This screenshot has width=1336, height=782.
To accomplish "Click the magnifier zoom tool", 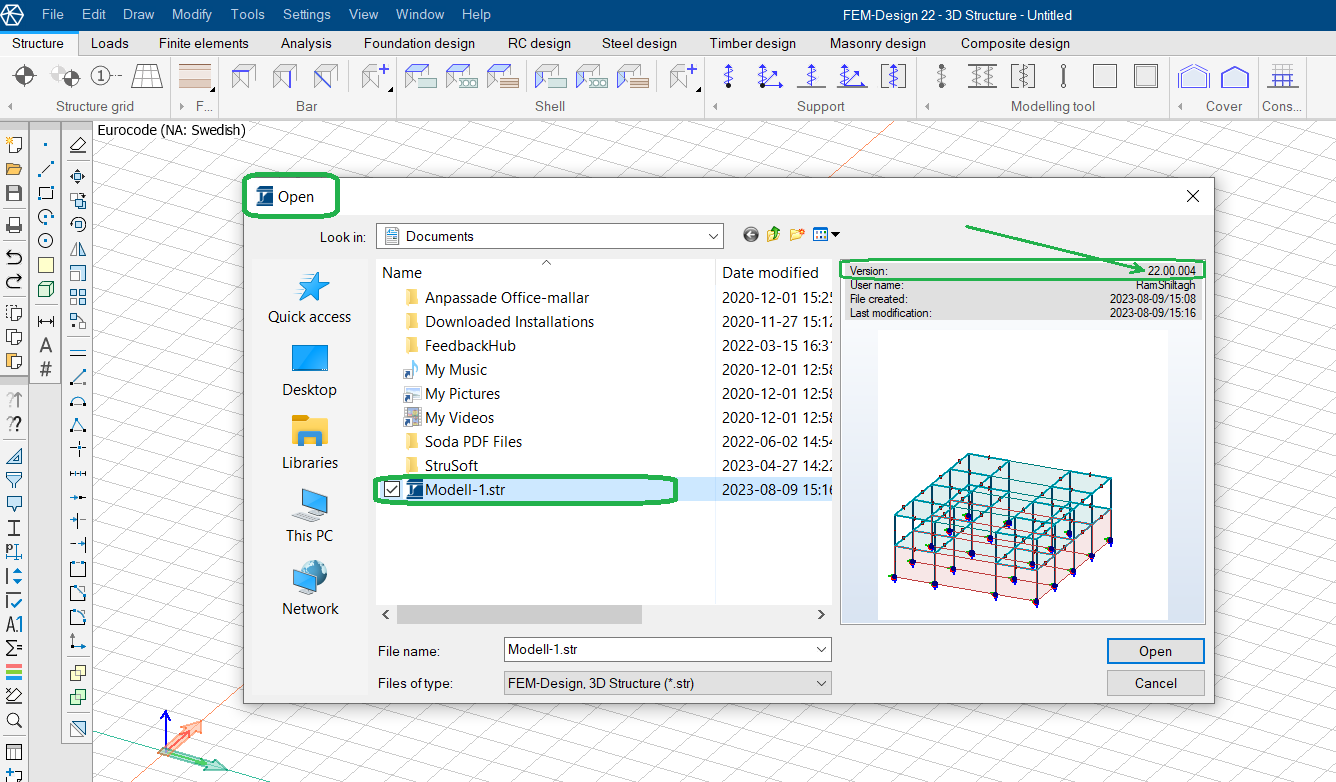I will pos(14,721).
